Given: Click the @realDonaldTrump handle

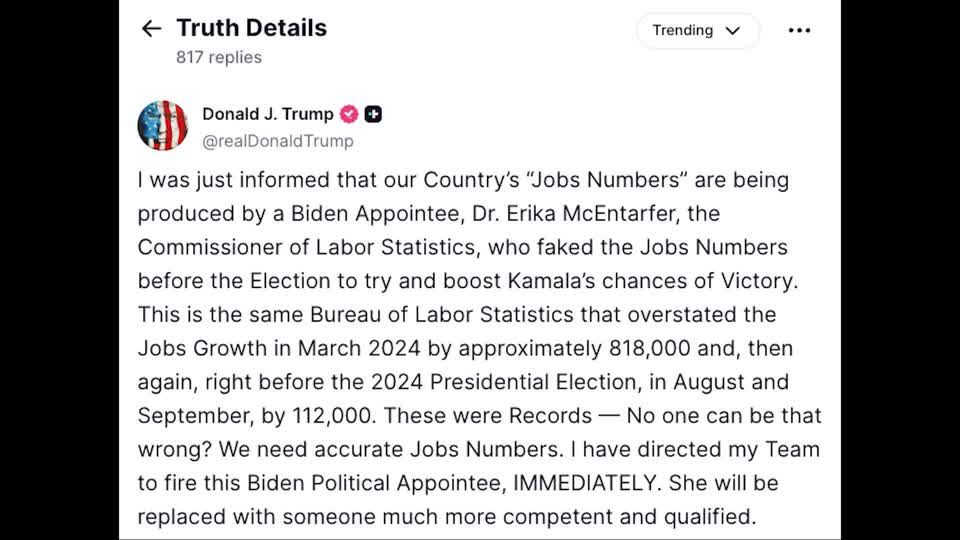Looking at the screenshot, I should pyautogui.click(x=278, y=141).
